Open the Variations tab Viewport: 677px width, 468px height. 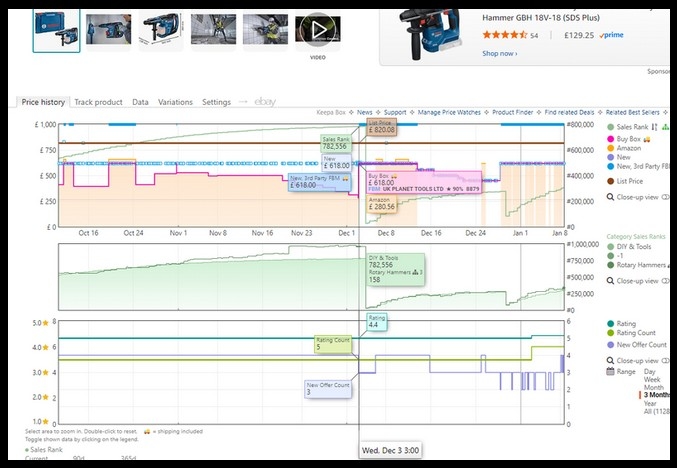coord(175,102)
